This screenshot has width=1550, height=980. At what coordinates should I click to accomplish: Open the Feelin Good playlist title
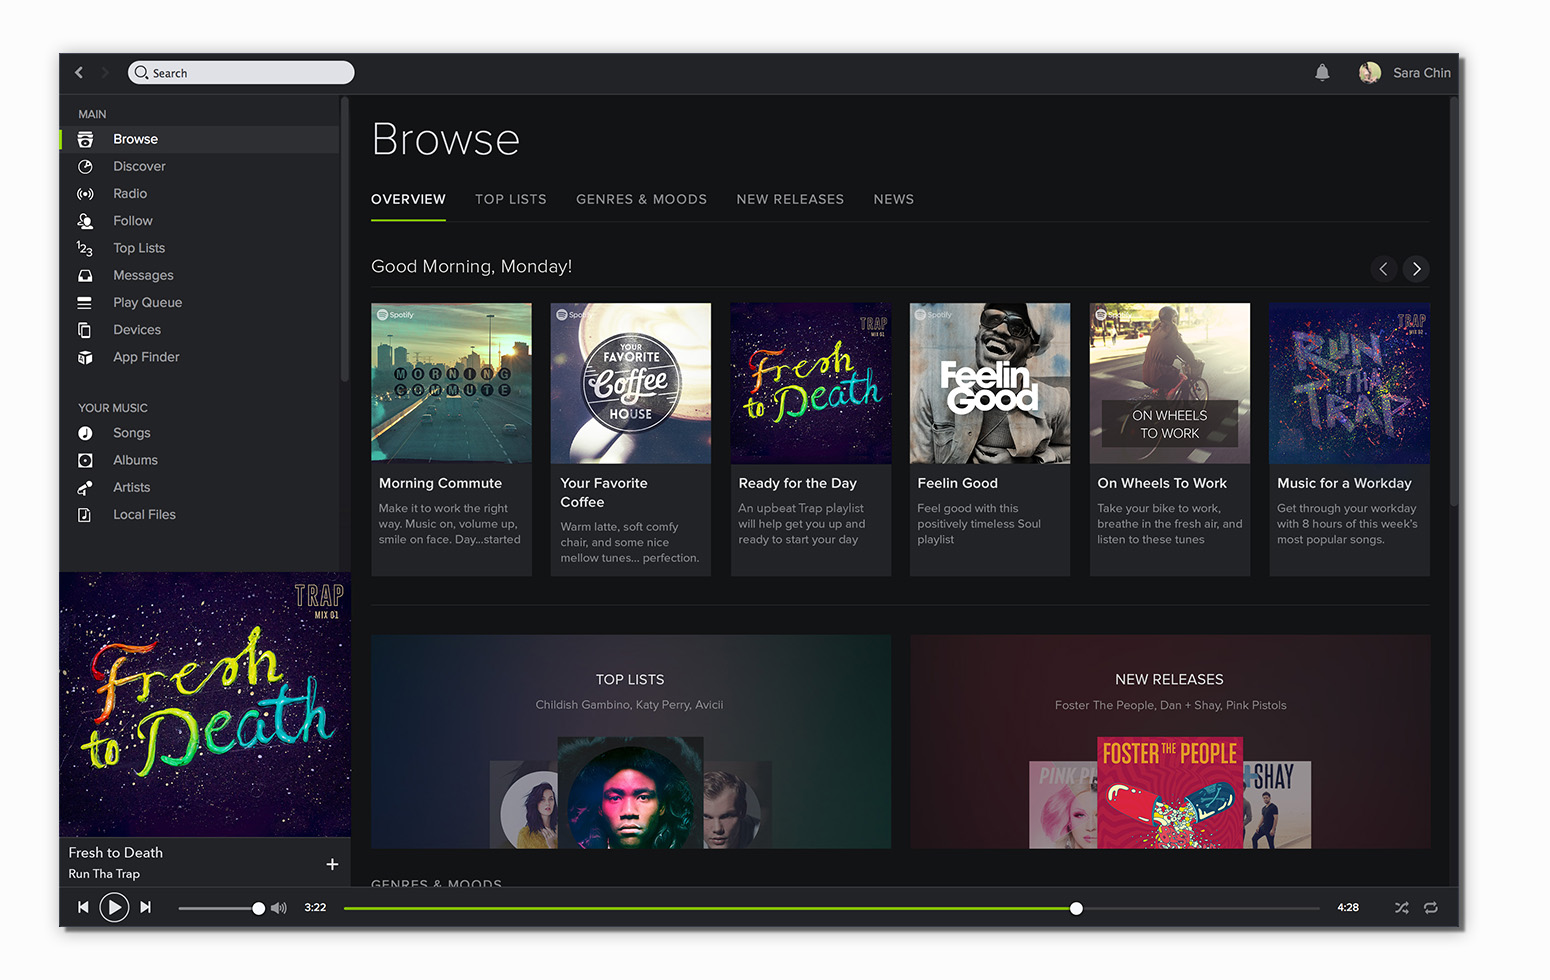pyautogui.click(x=958, y=483)
